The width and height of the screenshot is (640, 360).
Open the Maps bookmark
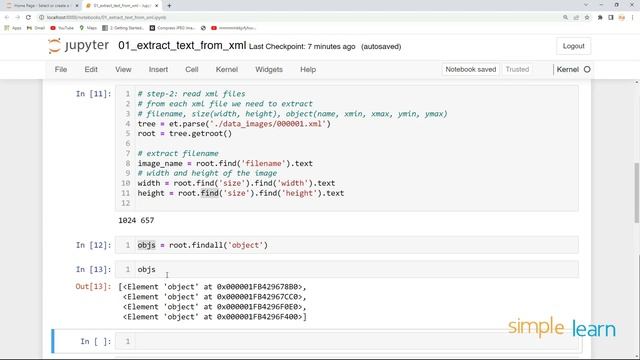(88, 28)
